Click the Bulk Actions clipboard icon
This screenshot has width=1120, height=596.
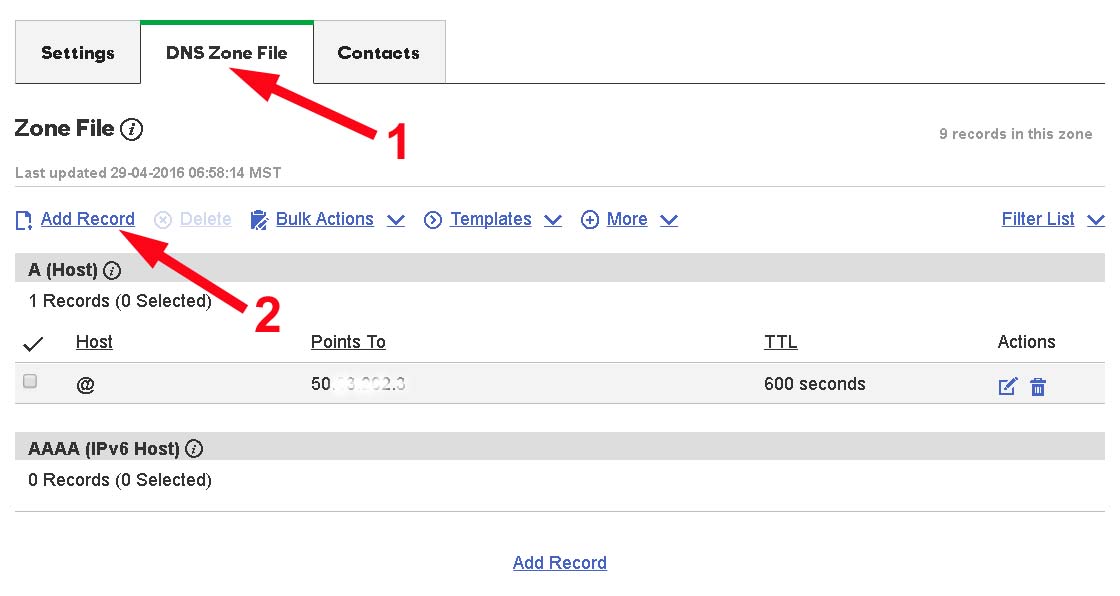click(259, 220)
